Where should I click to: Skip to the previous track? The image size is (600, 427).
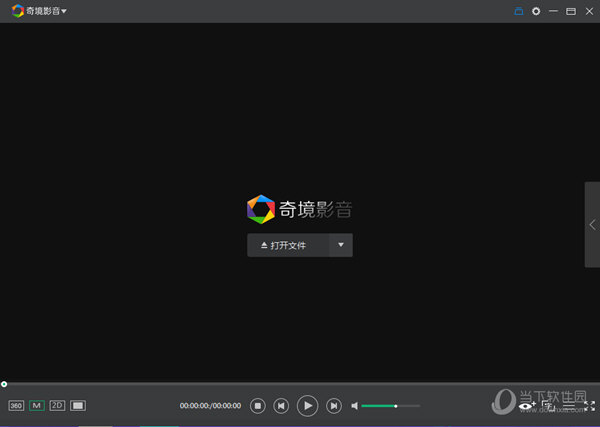pyautogui.click(x=281, y=406)
